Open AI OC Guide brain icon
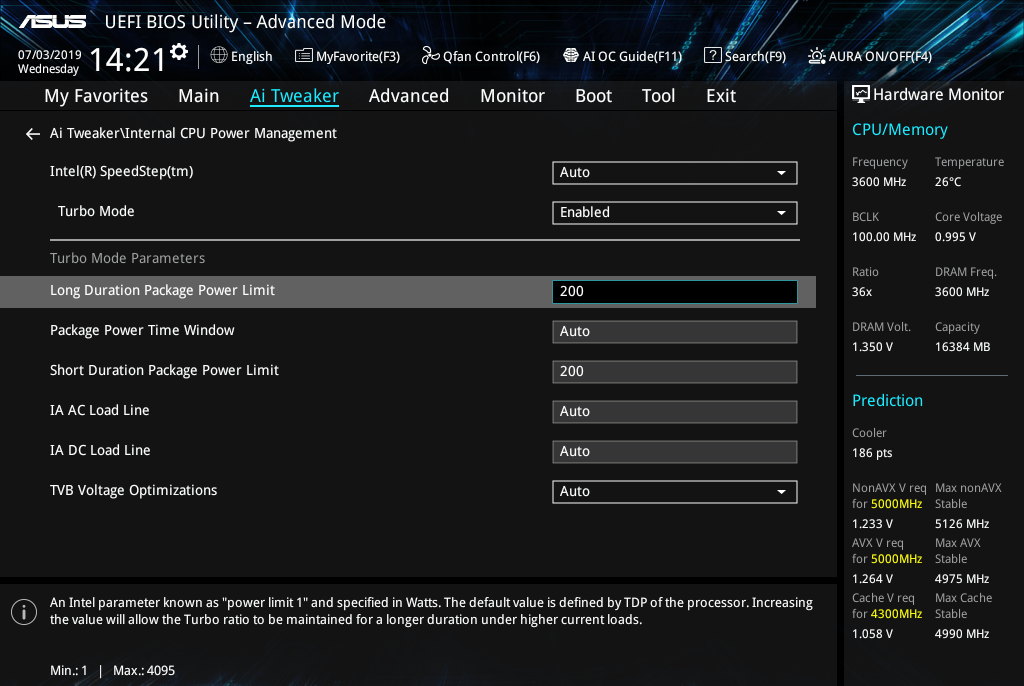This screenshot has height=686, width=1024. tap(571, 56)
